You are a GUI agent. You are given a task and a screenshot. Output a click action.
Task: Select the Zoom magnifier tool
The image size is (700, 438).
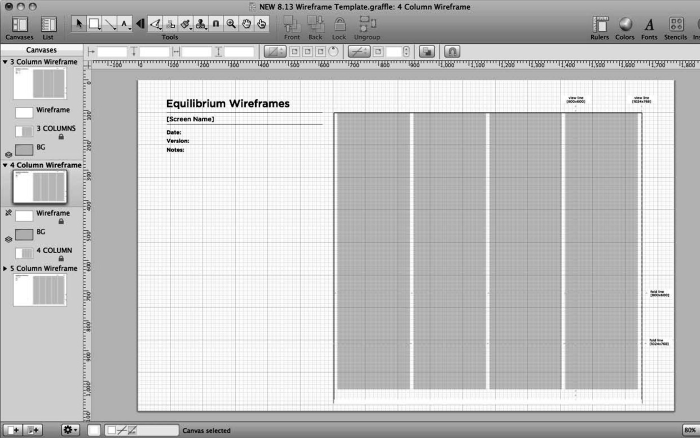(x=231, y=22)
